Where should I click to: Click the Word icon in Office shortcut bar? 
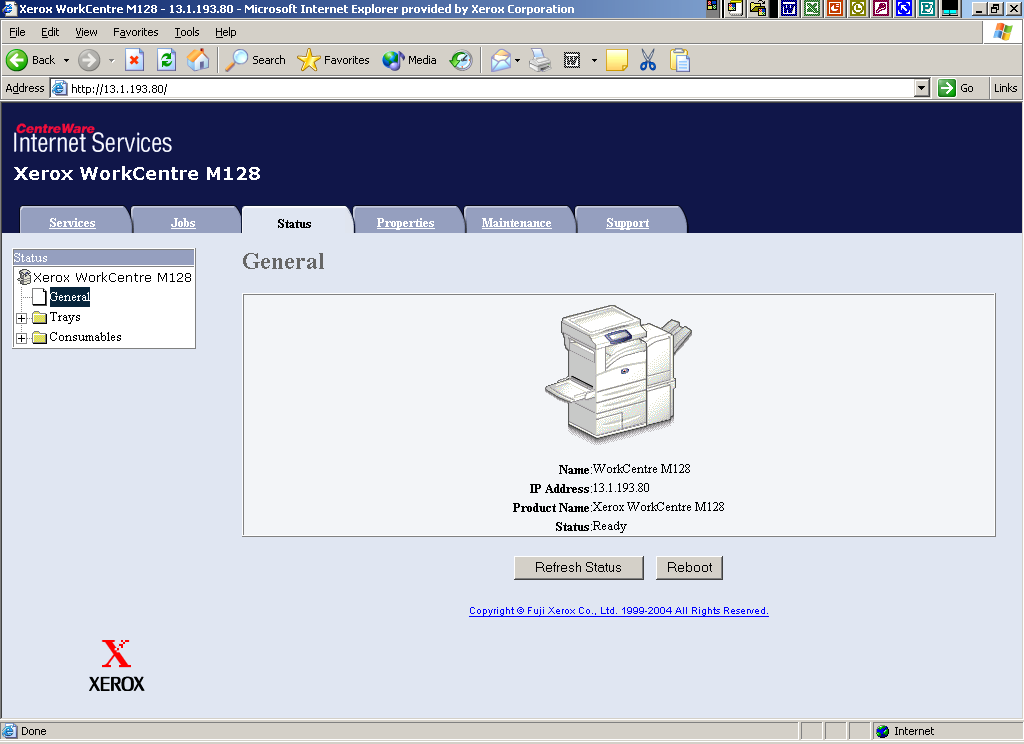pyautogui.click(x=788, y=8)
